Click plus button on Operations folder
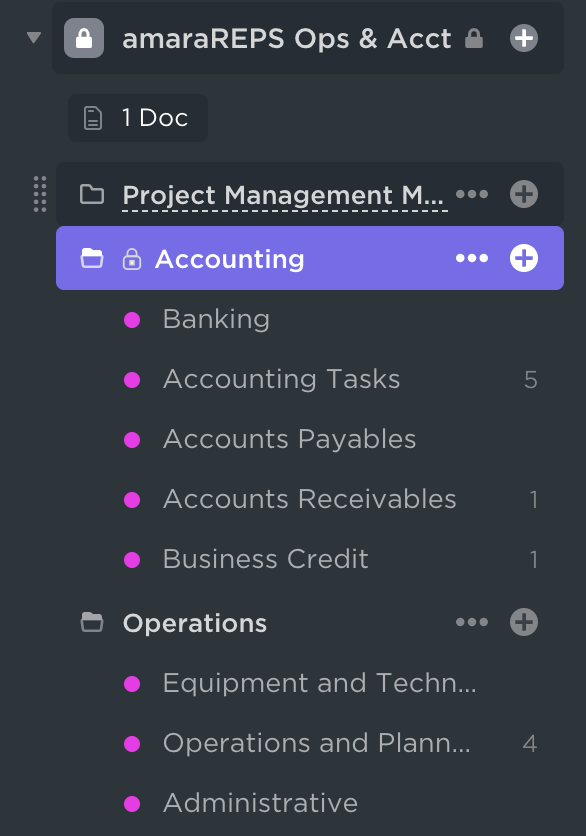The height and width of the screenshot is (836, 586). point(523,622)
